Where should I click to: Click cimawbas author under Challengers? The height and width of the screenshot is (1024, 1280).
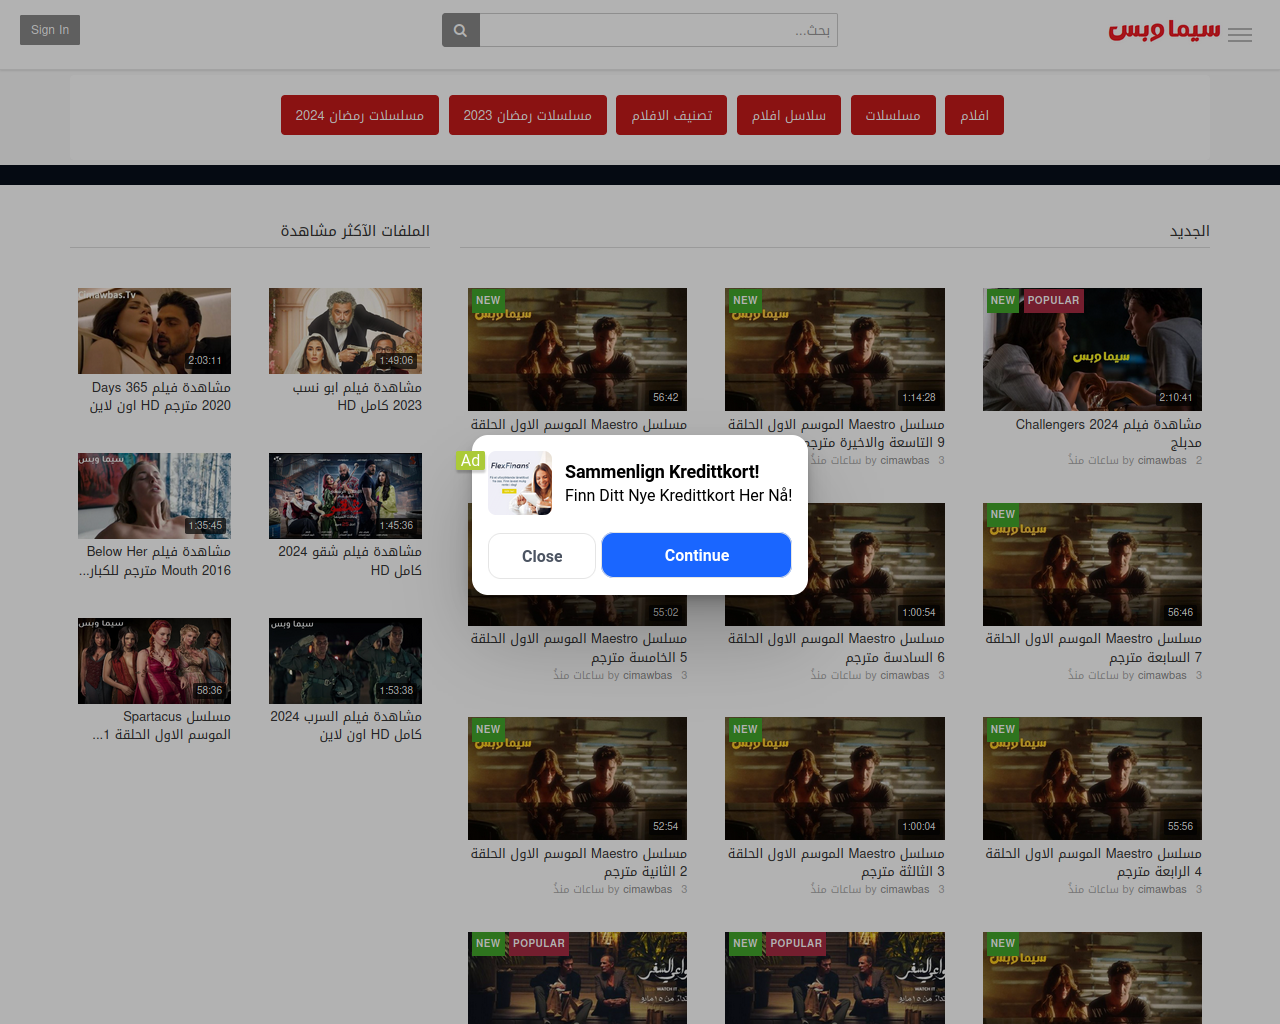(x=1162, y=460)
